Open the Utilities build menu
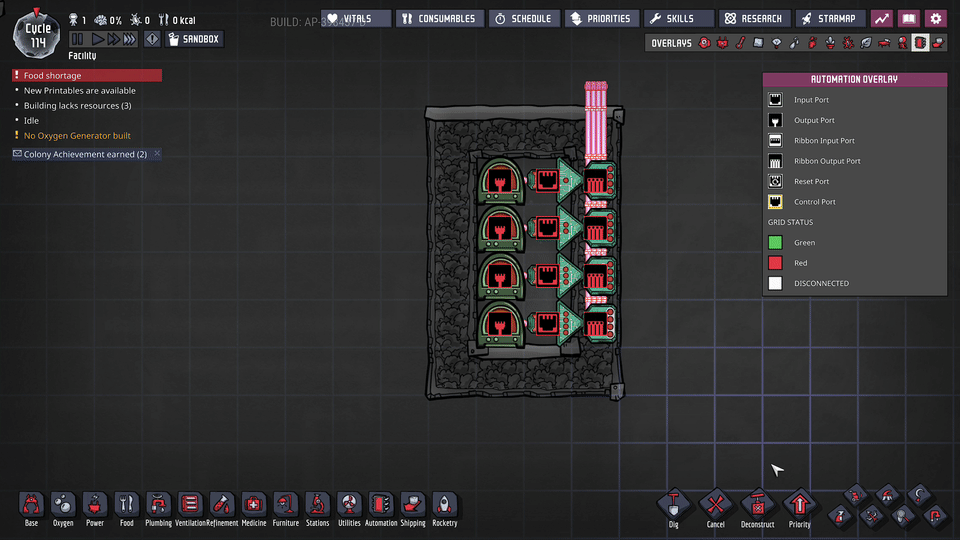Viewport: 960px width, 540px height. point(349,509)
